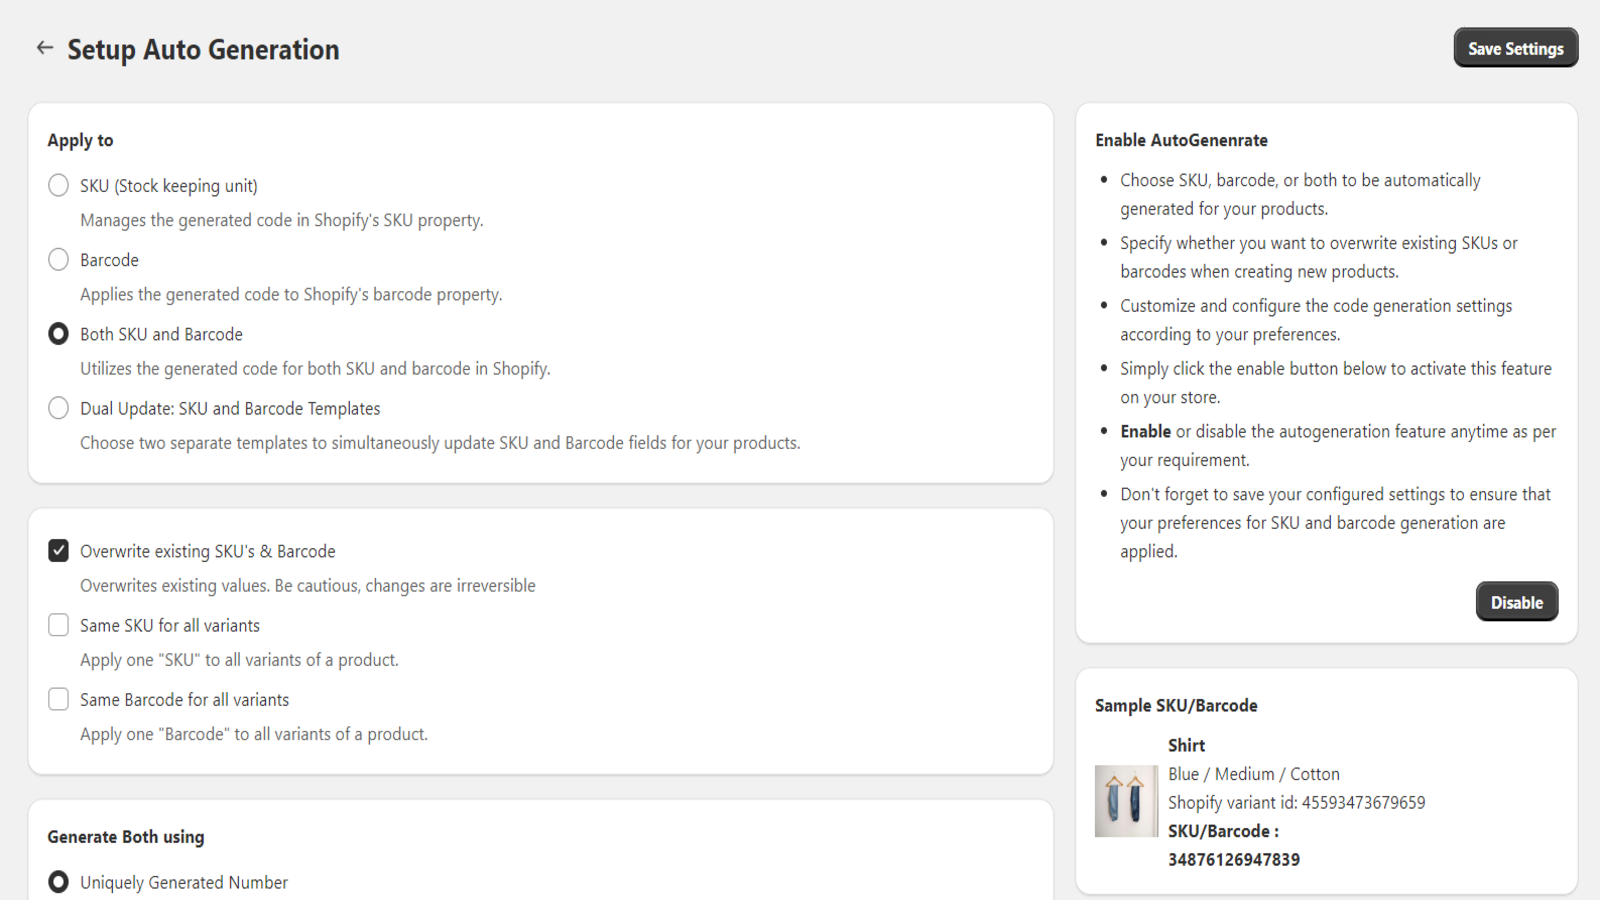Image resolution: width=1600 pixels, height=900 pixels.
Task: Click the Save Settings button
Action: click(x=1515, y=47)
